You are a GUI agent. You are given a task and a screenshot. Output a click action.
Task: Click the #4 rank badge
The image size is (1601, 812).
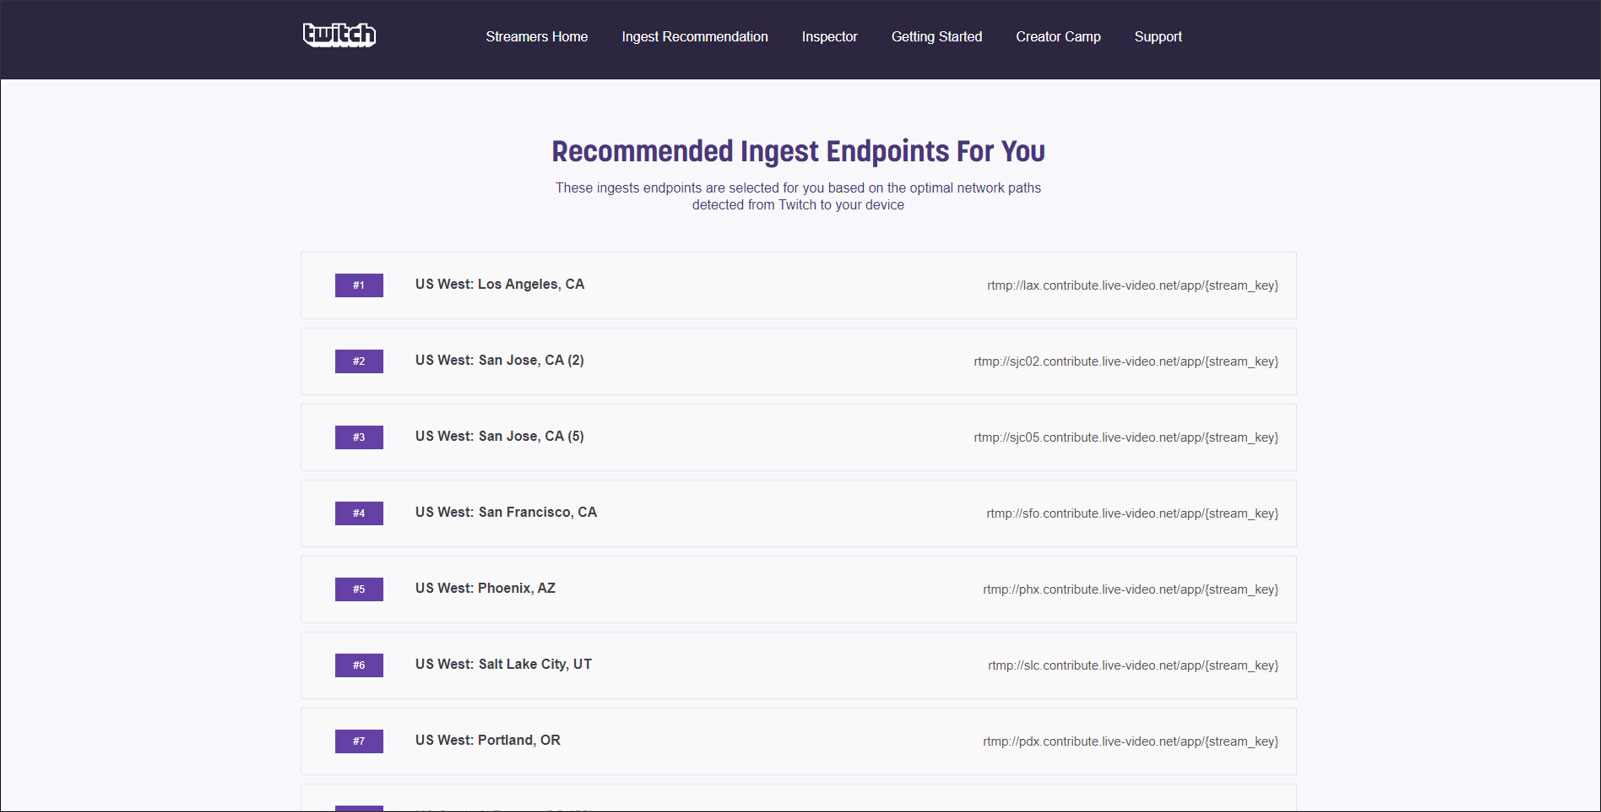tap(359, 513)
